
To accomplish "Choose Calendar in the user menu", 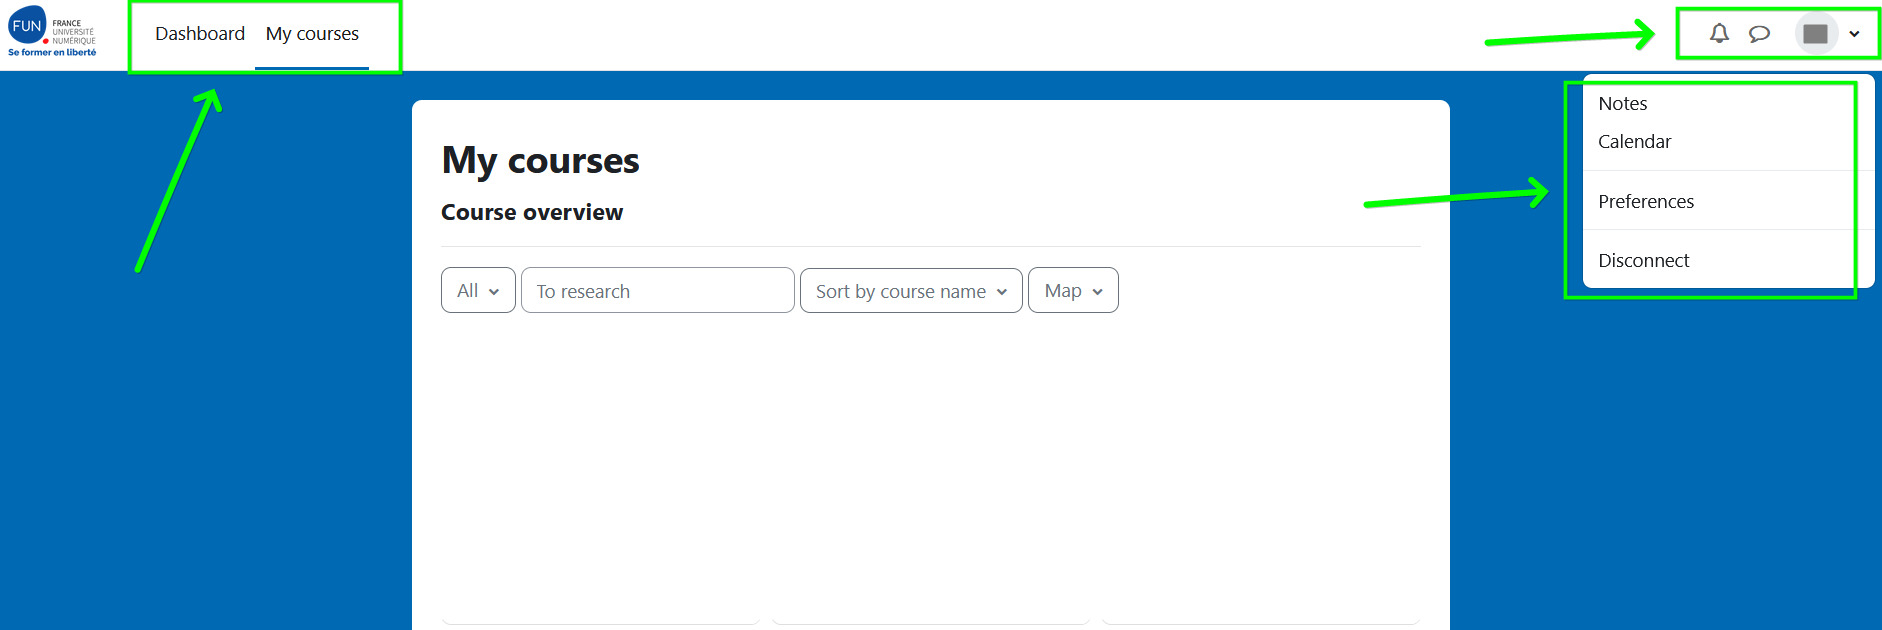I will pyautogui.click(x=1634, y=142).
